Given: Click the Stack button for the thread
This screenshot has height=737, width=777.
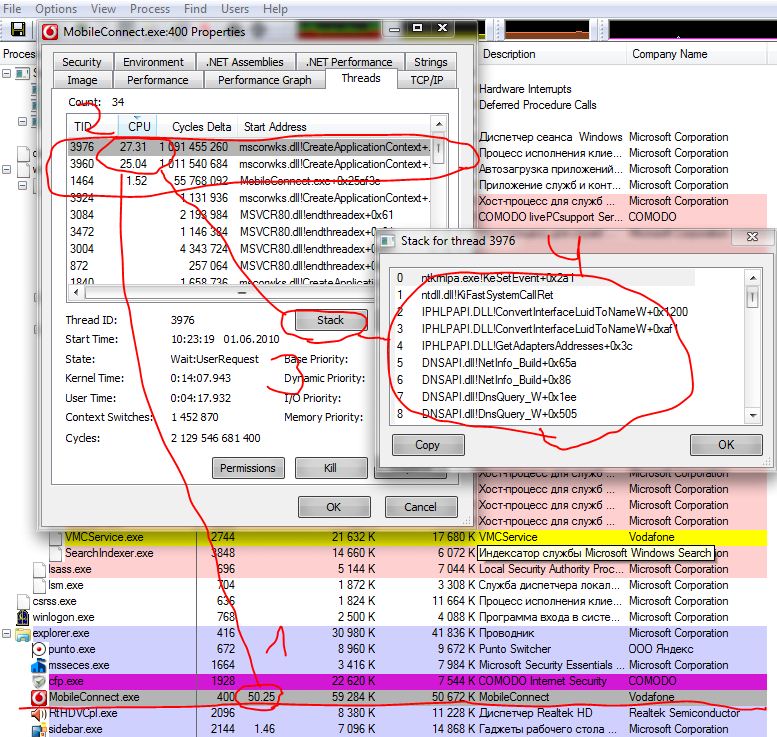Looking at the screenshot, I should 331,320.
